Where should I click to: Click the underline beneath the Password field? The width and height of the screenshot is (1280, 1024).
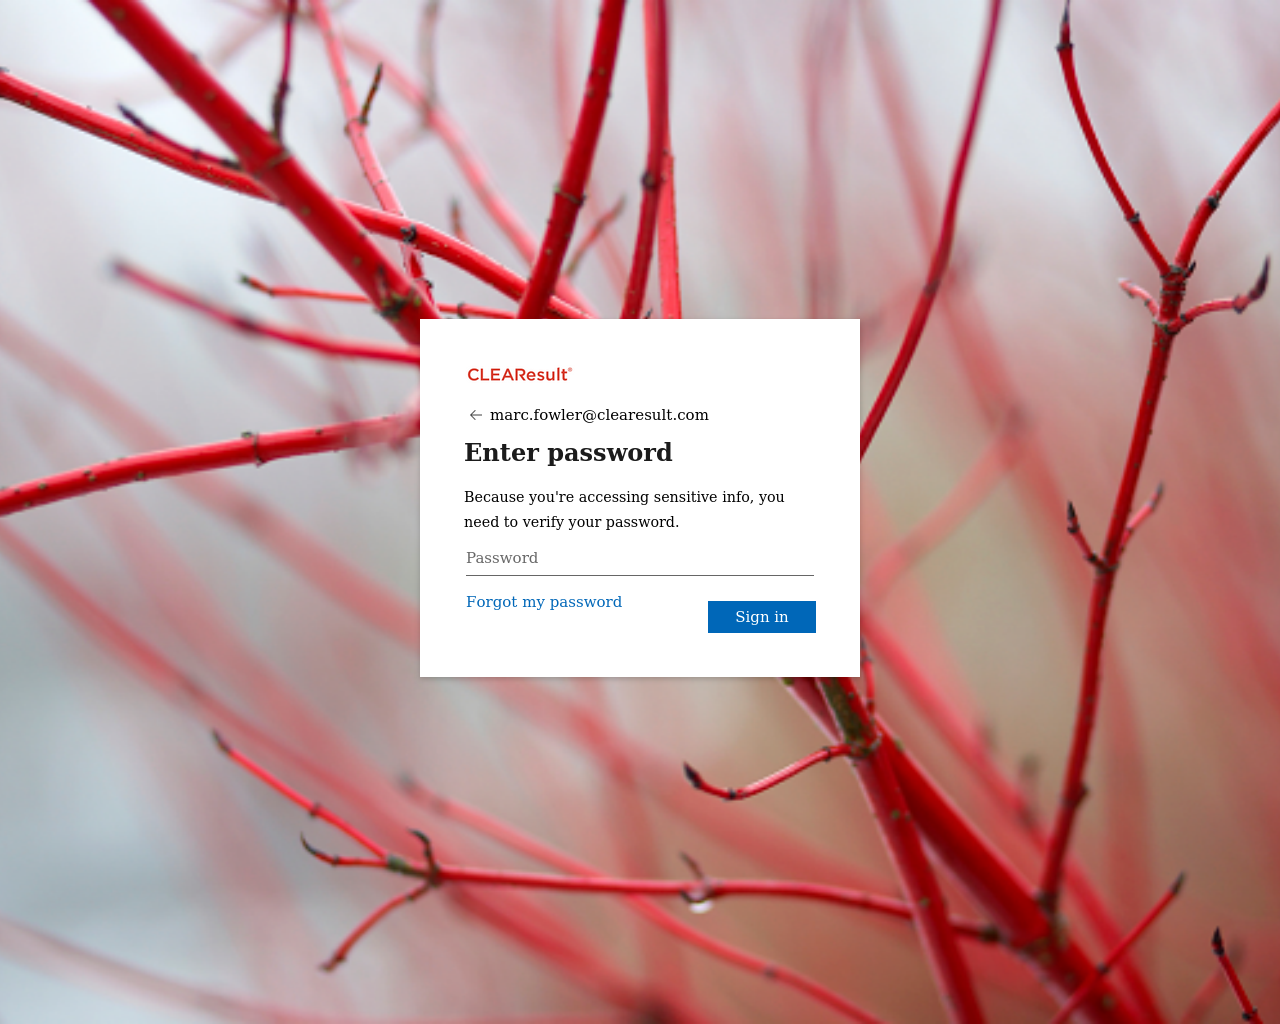click(640, 575)
